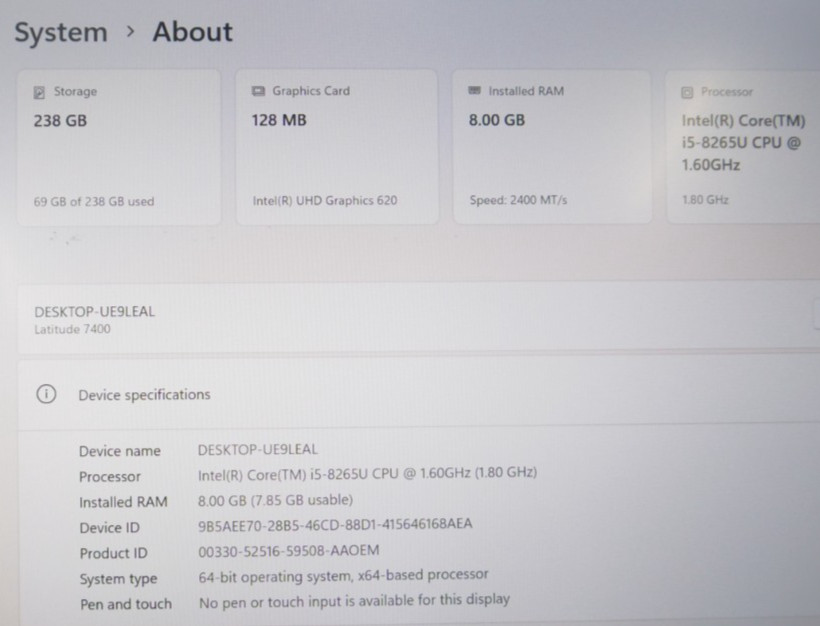
Task: Open the Installed RAM 8.00 GB card
Action: (x=552, y=147)
